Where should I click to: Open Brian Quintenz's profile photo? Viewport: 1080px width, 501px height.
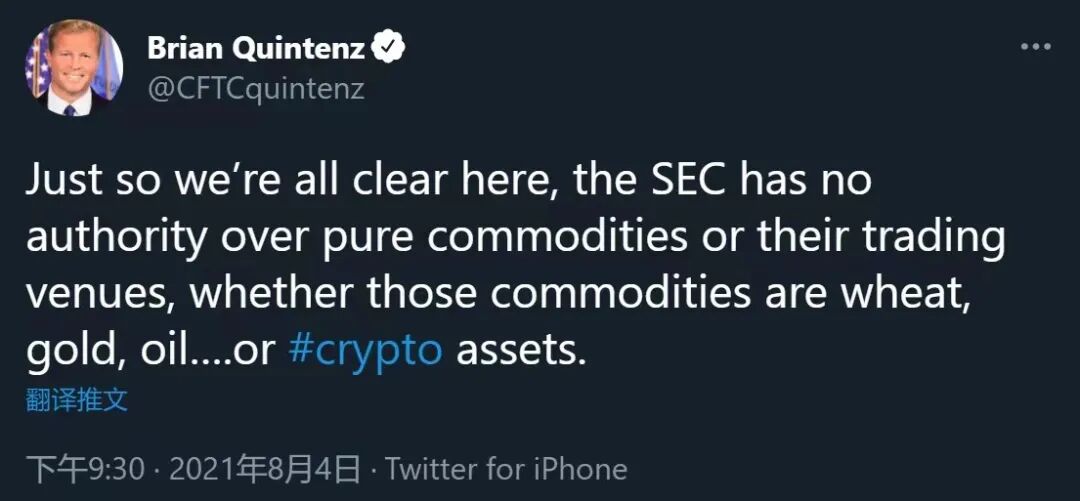(x=73, y=67)
